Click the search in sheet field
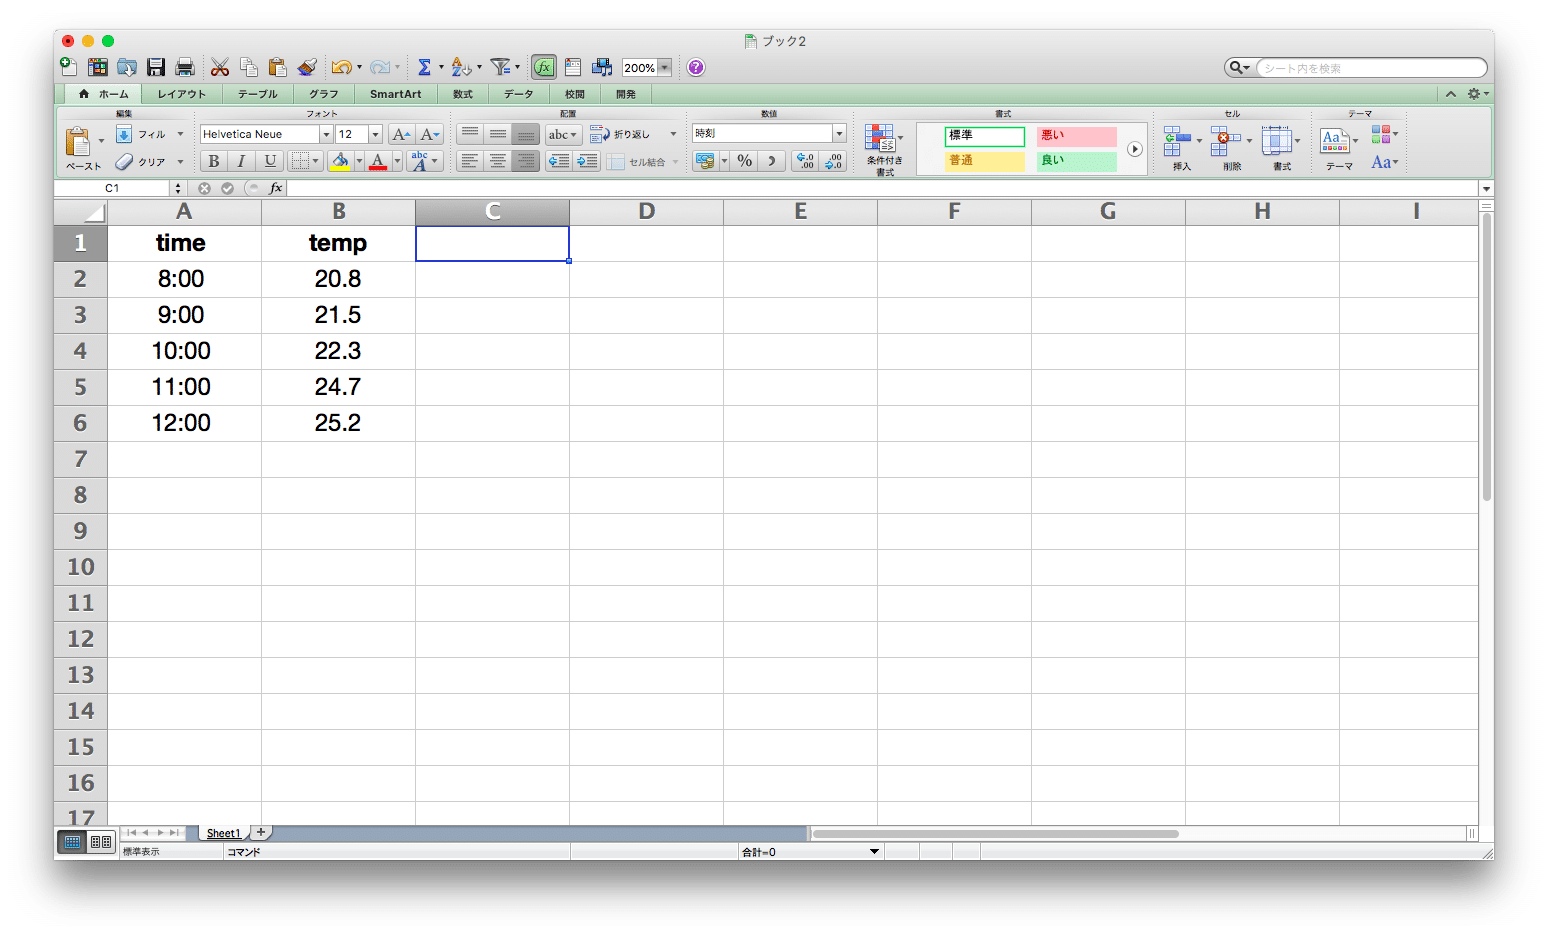 [x=1370, y=68]
